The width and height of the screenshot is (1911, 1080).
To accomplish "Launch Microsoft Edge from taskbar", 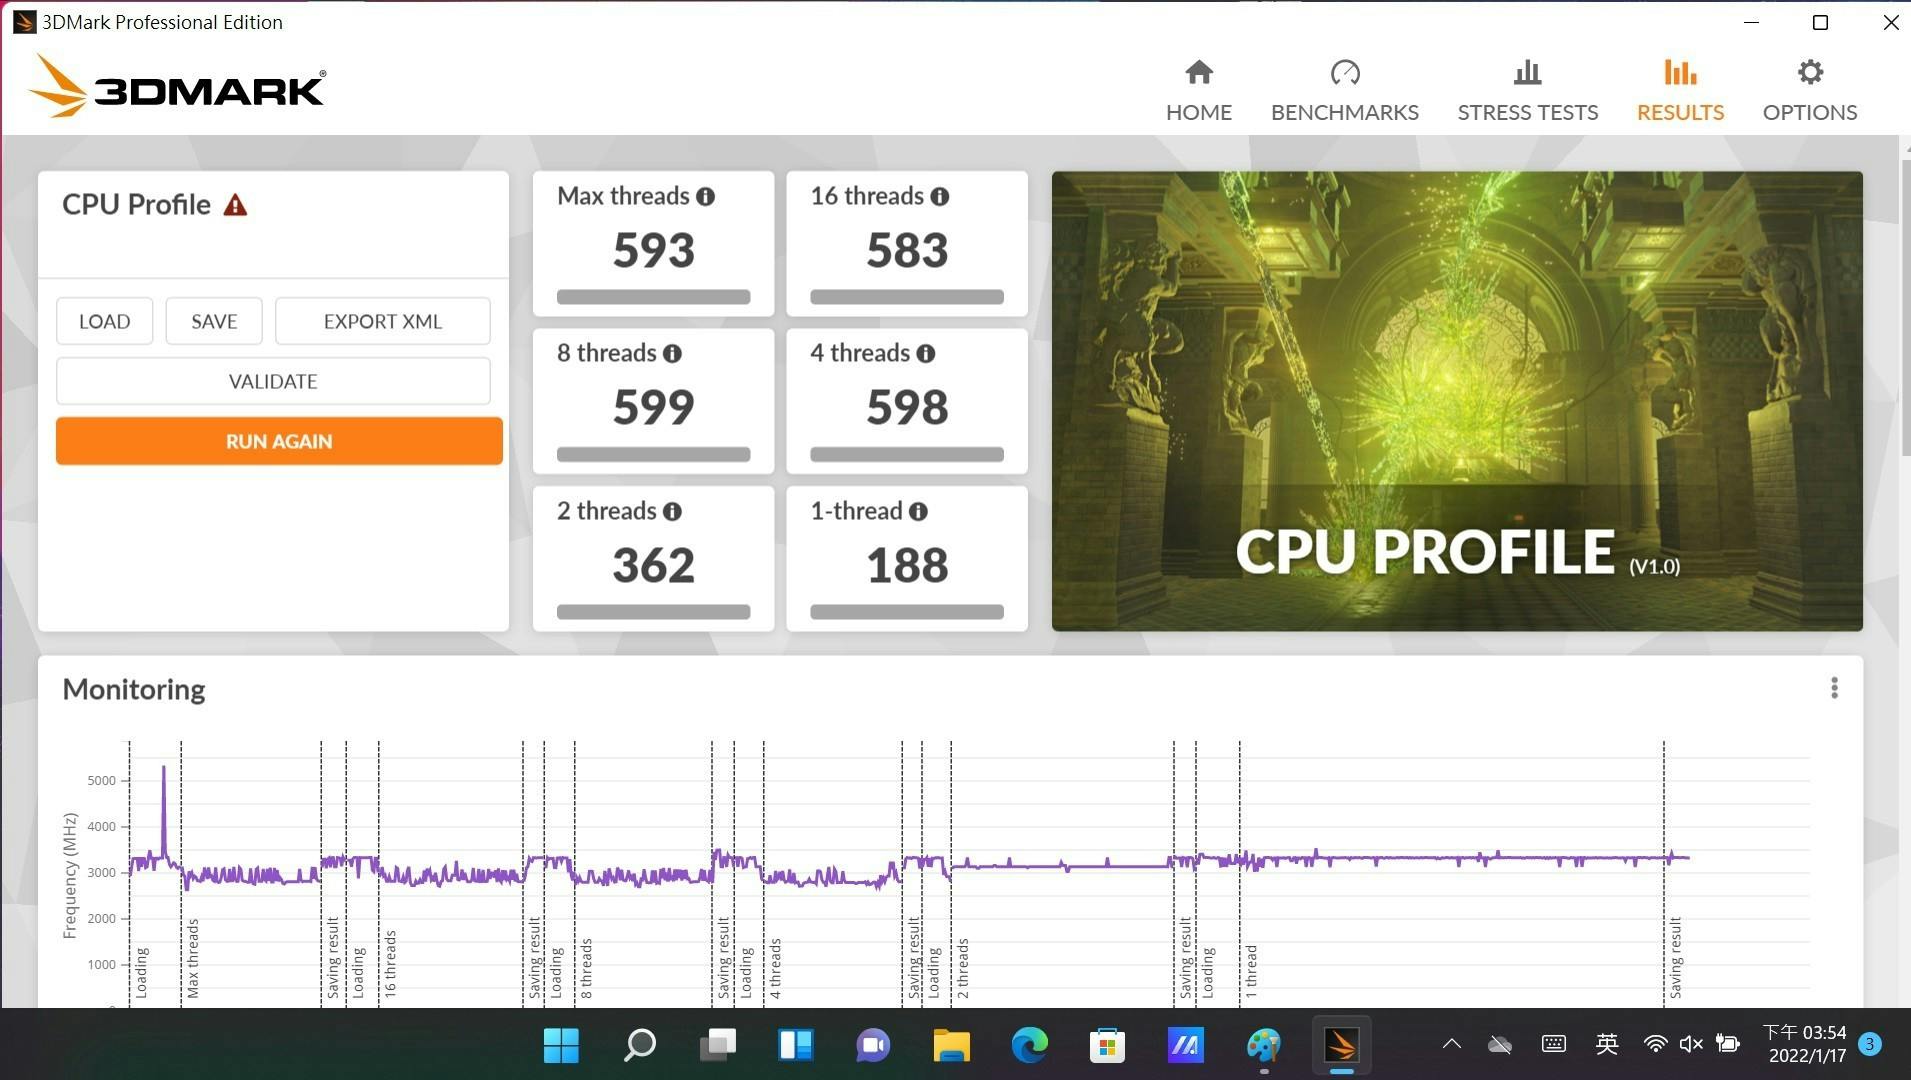I will pos(1029,1045).
